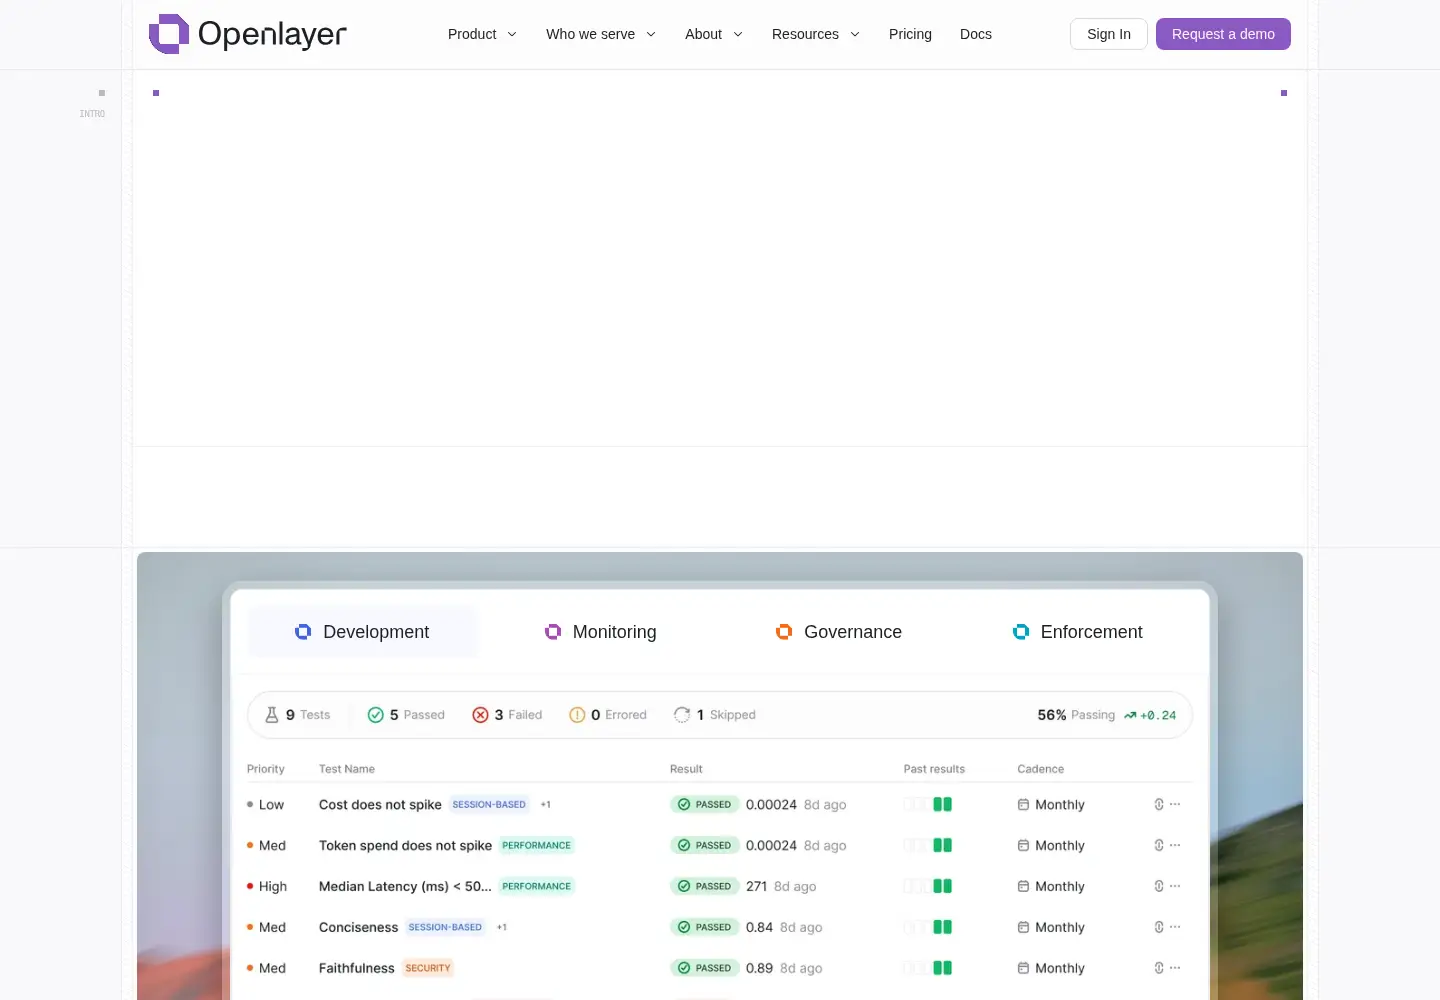Image resolution: width=1440 pixels, height=1000 pixels.
Task: Click the SECURITY tag on Faithfulness
Action: pos(428,968)
